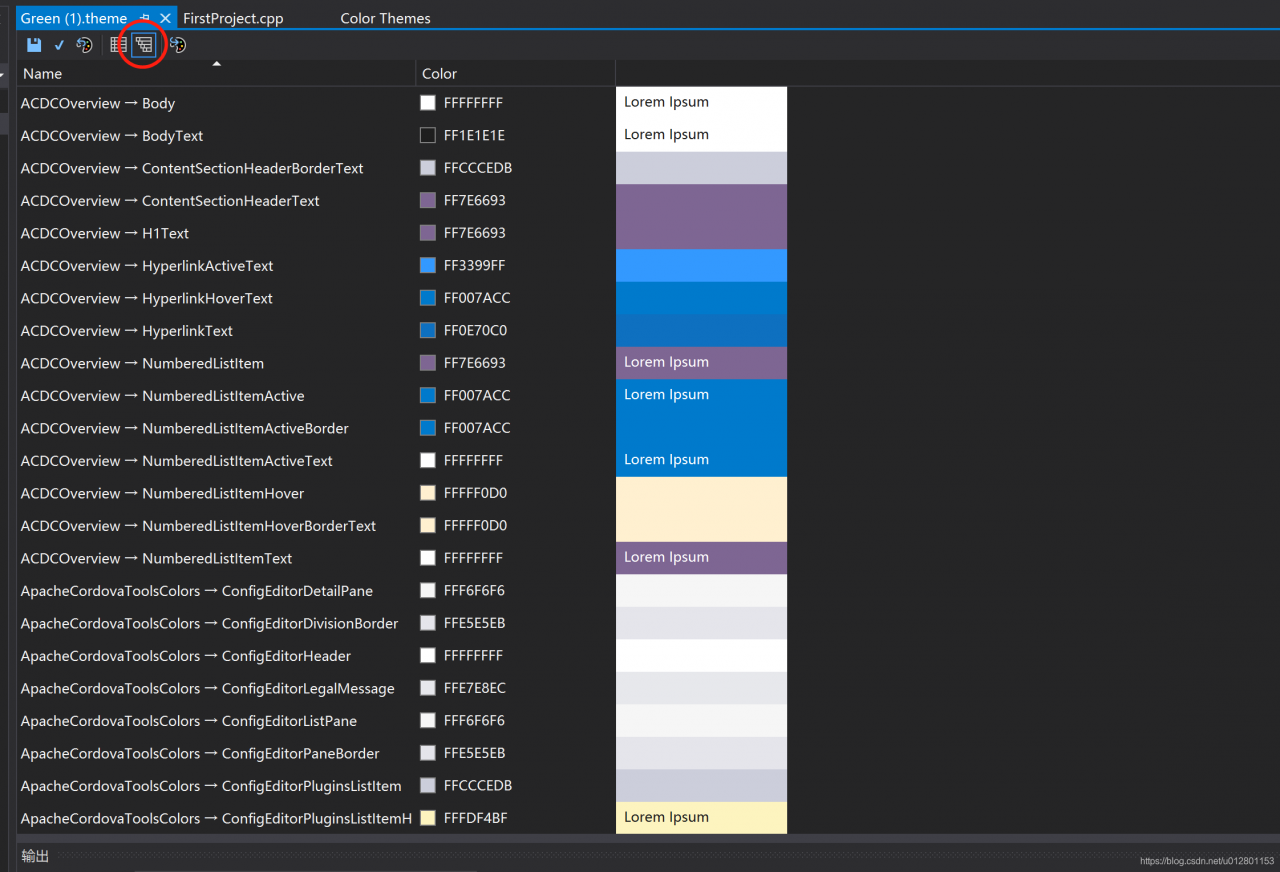Click the palette icon at toolbar's end
Image resolution: width=1280 pixels, height=872 pixels.
(x=178, y=45)
